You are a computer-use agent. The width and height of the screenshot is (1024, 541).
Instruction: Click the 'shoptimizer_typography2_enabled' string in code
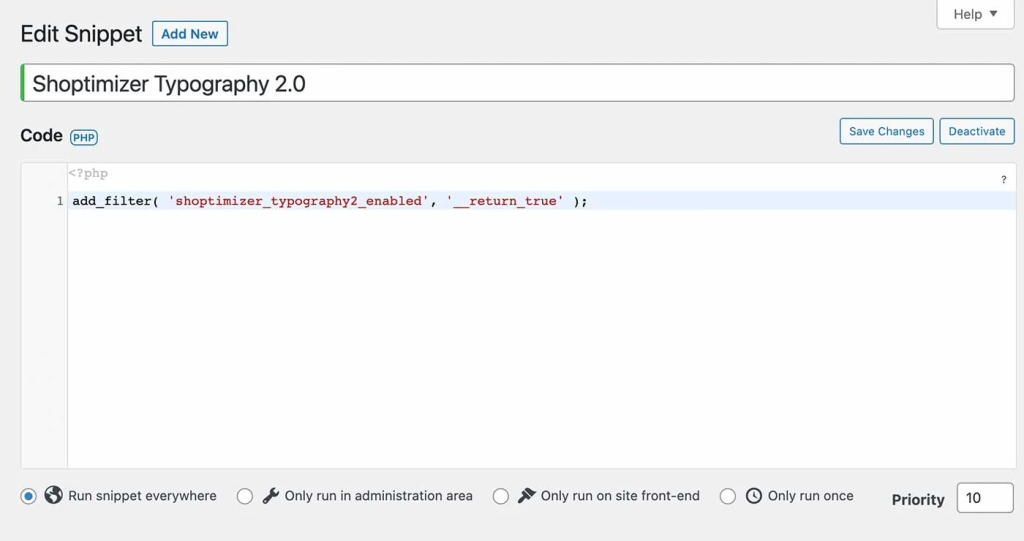click(296, 201)
